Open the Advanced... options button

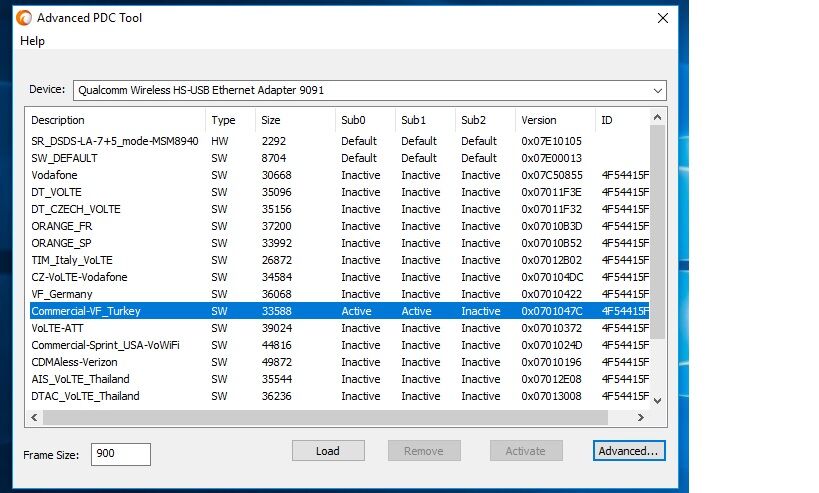pyautogui.click(x=629, y=451)
